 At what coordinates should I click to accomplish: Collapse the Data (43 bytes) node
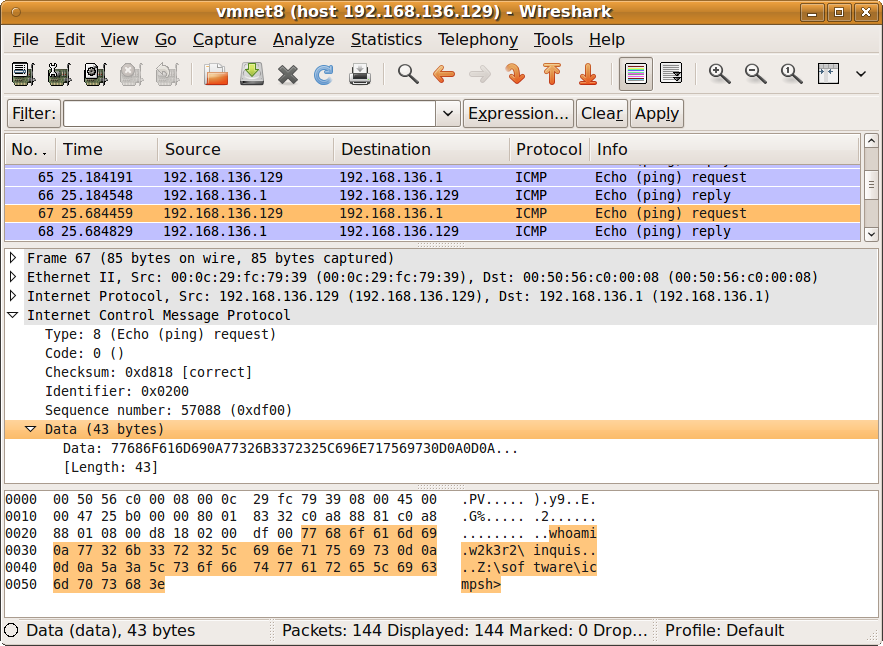coord(31,429)
